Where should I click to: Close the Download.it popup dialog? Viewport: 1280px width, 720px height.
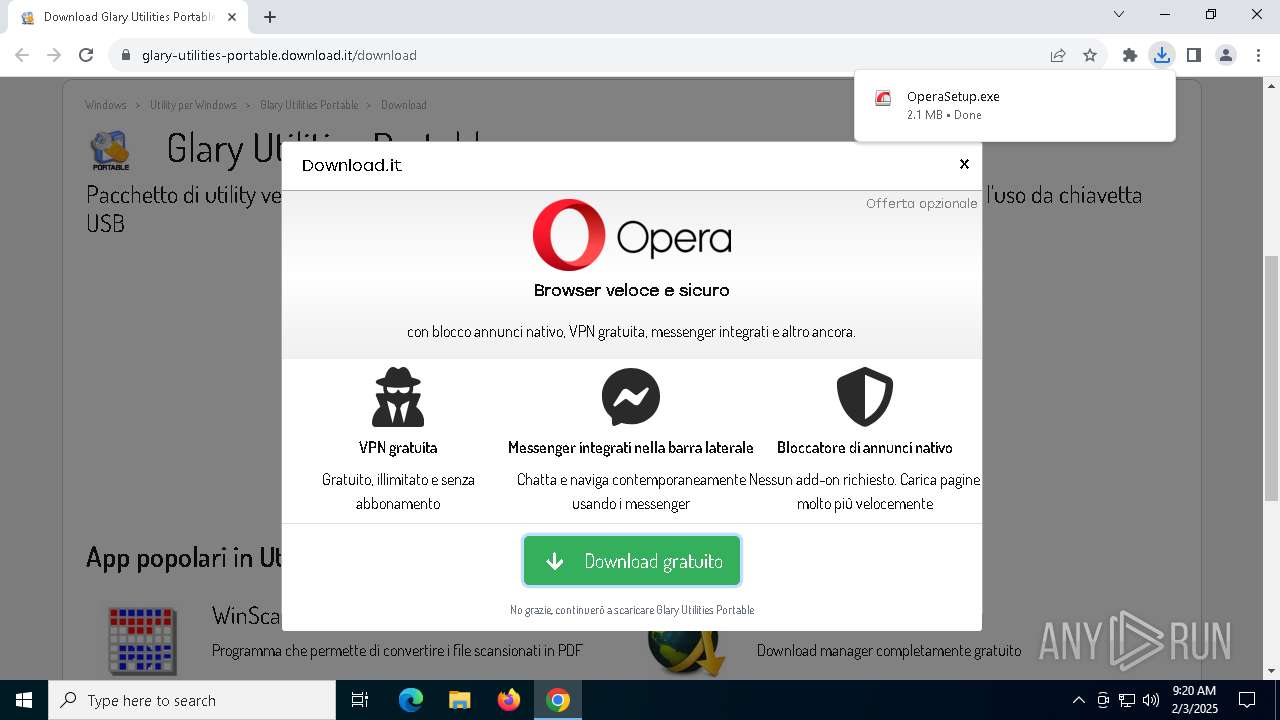coord(964,164)
